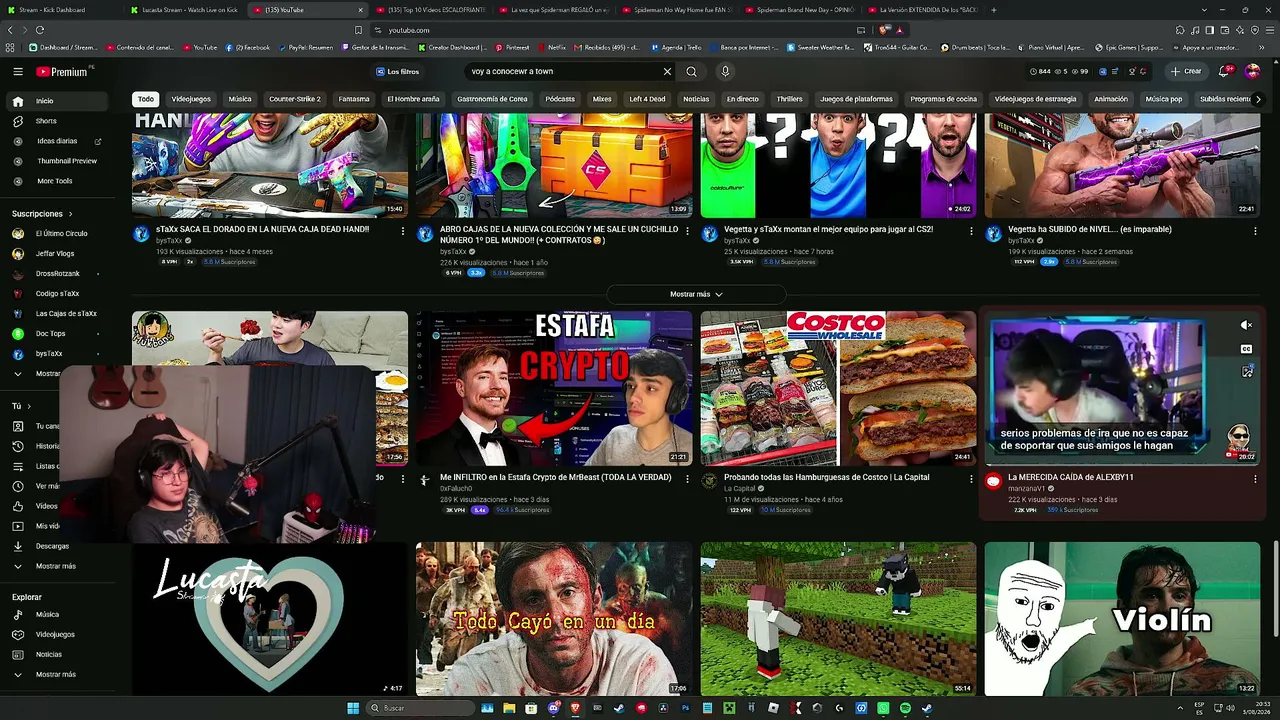Expand the Suscripciones section
Image resolution: width=1280 pixels, height=720 pixels.
pyautogui.click(x=42, y=214)
